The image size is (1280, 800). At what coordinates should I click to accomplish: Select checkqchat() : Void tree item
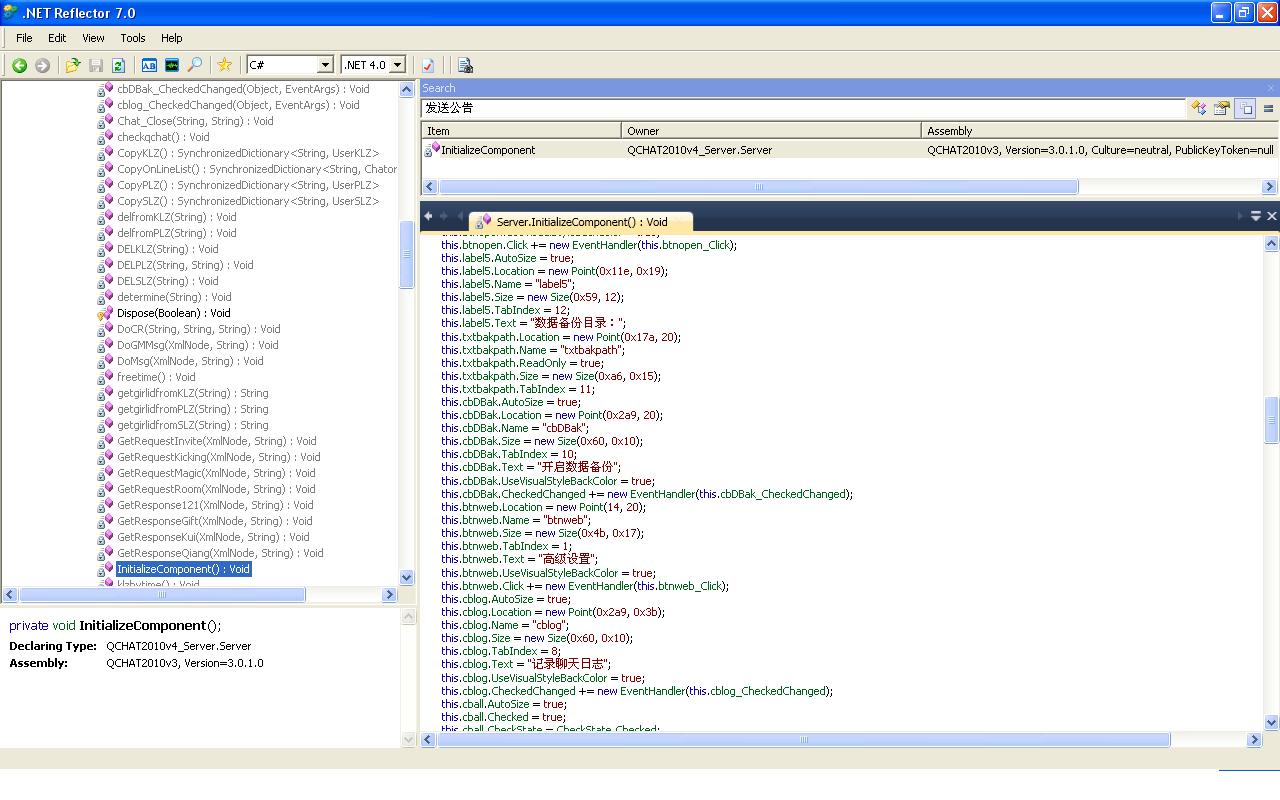click(163, 137)
